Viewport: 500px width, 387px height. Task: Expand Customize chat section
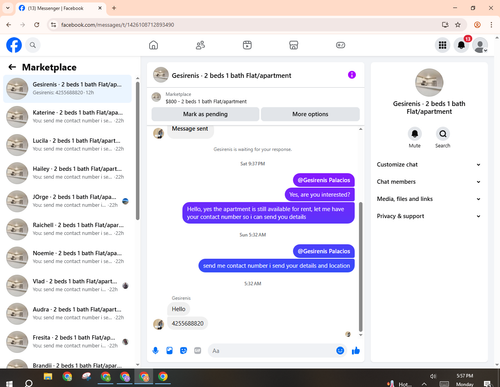(x=429, y=164)
